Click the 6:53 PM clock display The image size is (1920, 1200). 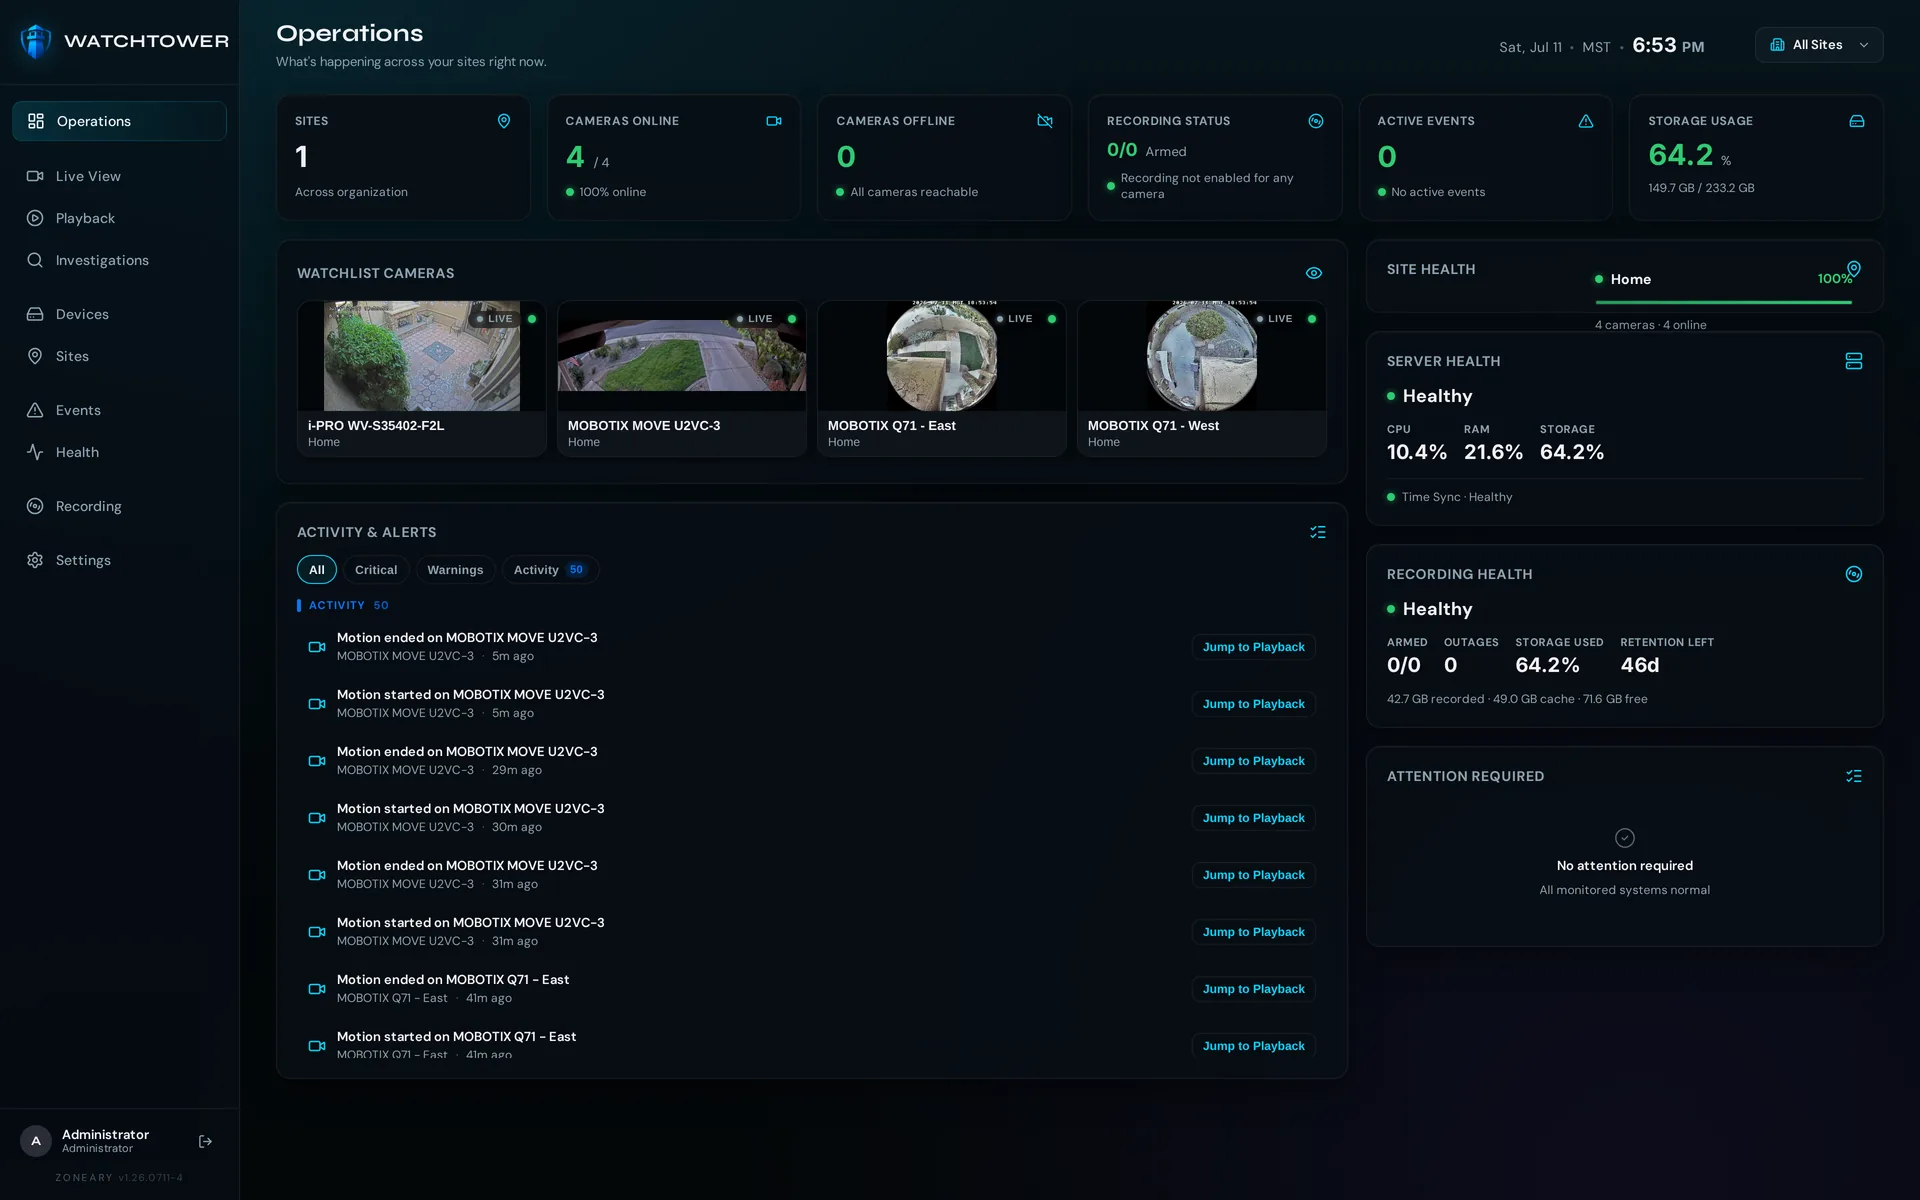[1668, 46]
